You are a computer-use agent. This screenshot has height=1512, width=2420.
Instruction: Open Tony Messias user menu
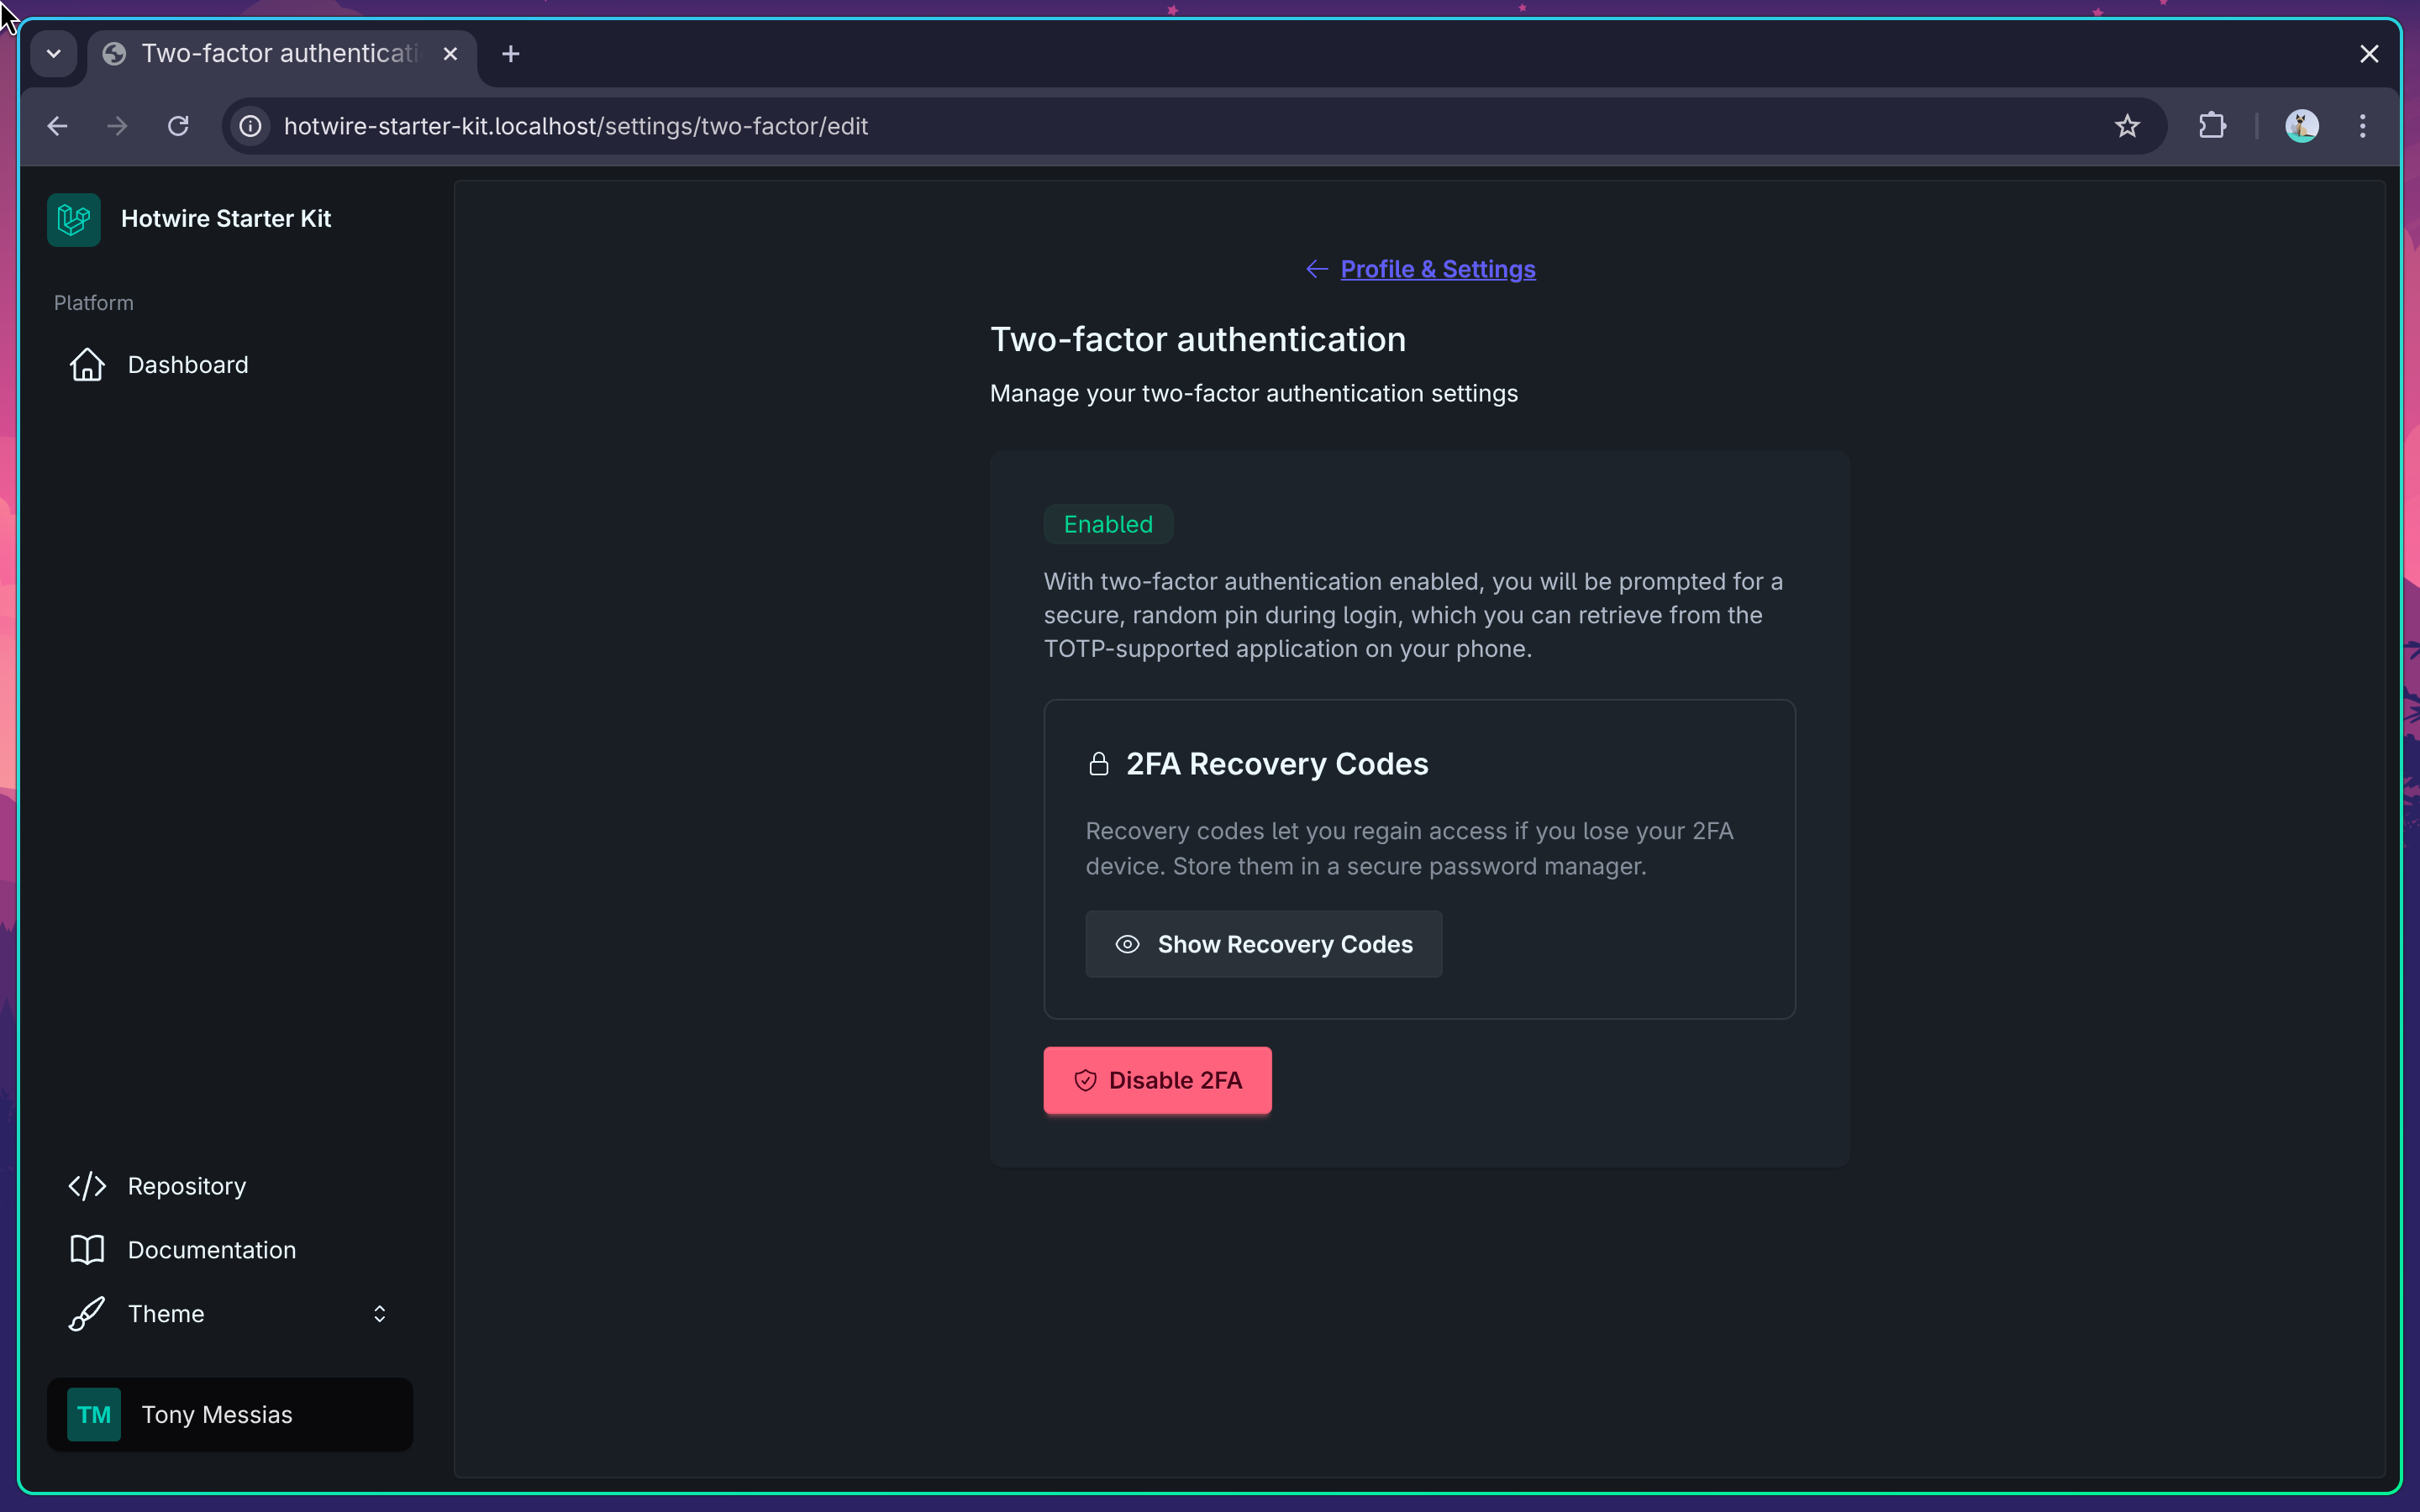230,1415
